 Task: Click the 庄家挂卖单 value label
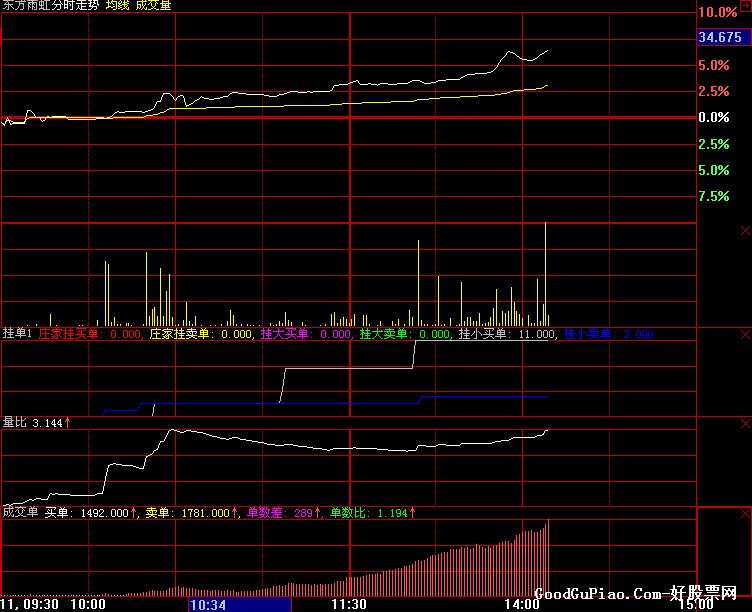200,334
